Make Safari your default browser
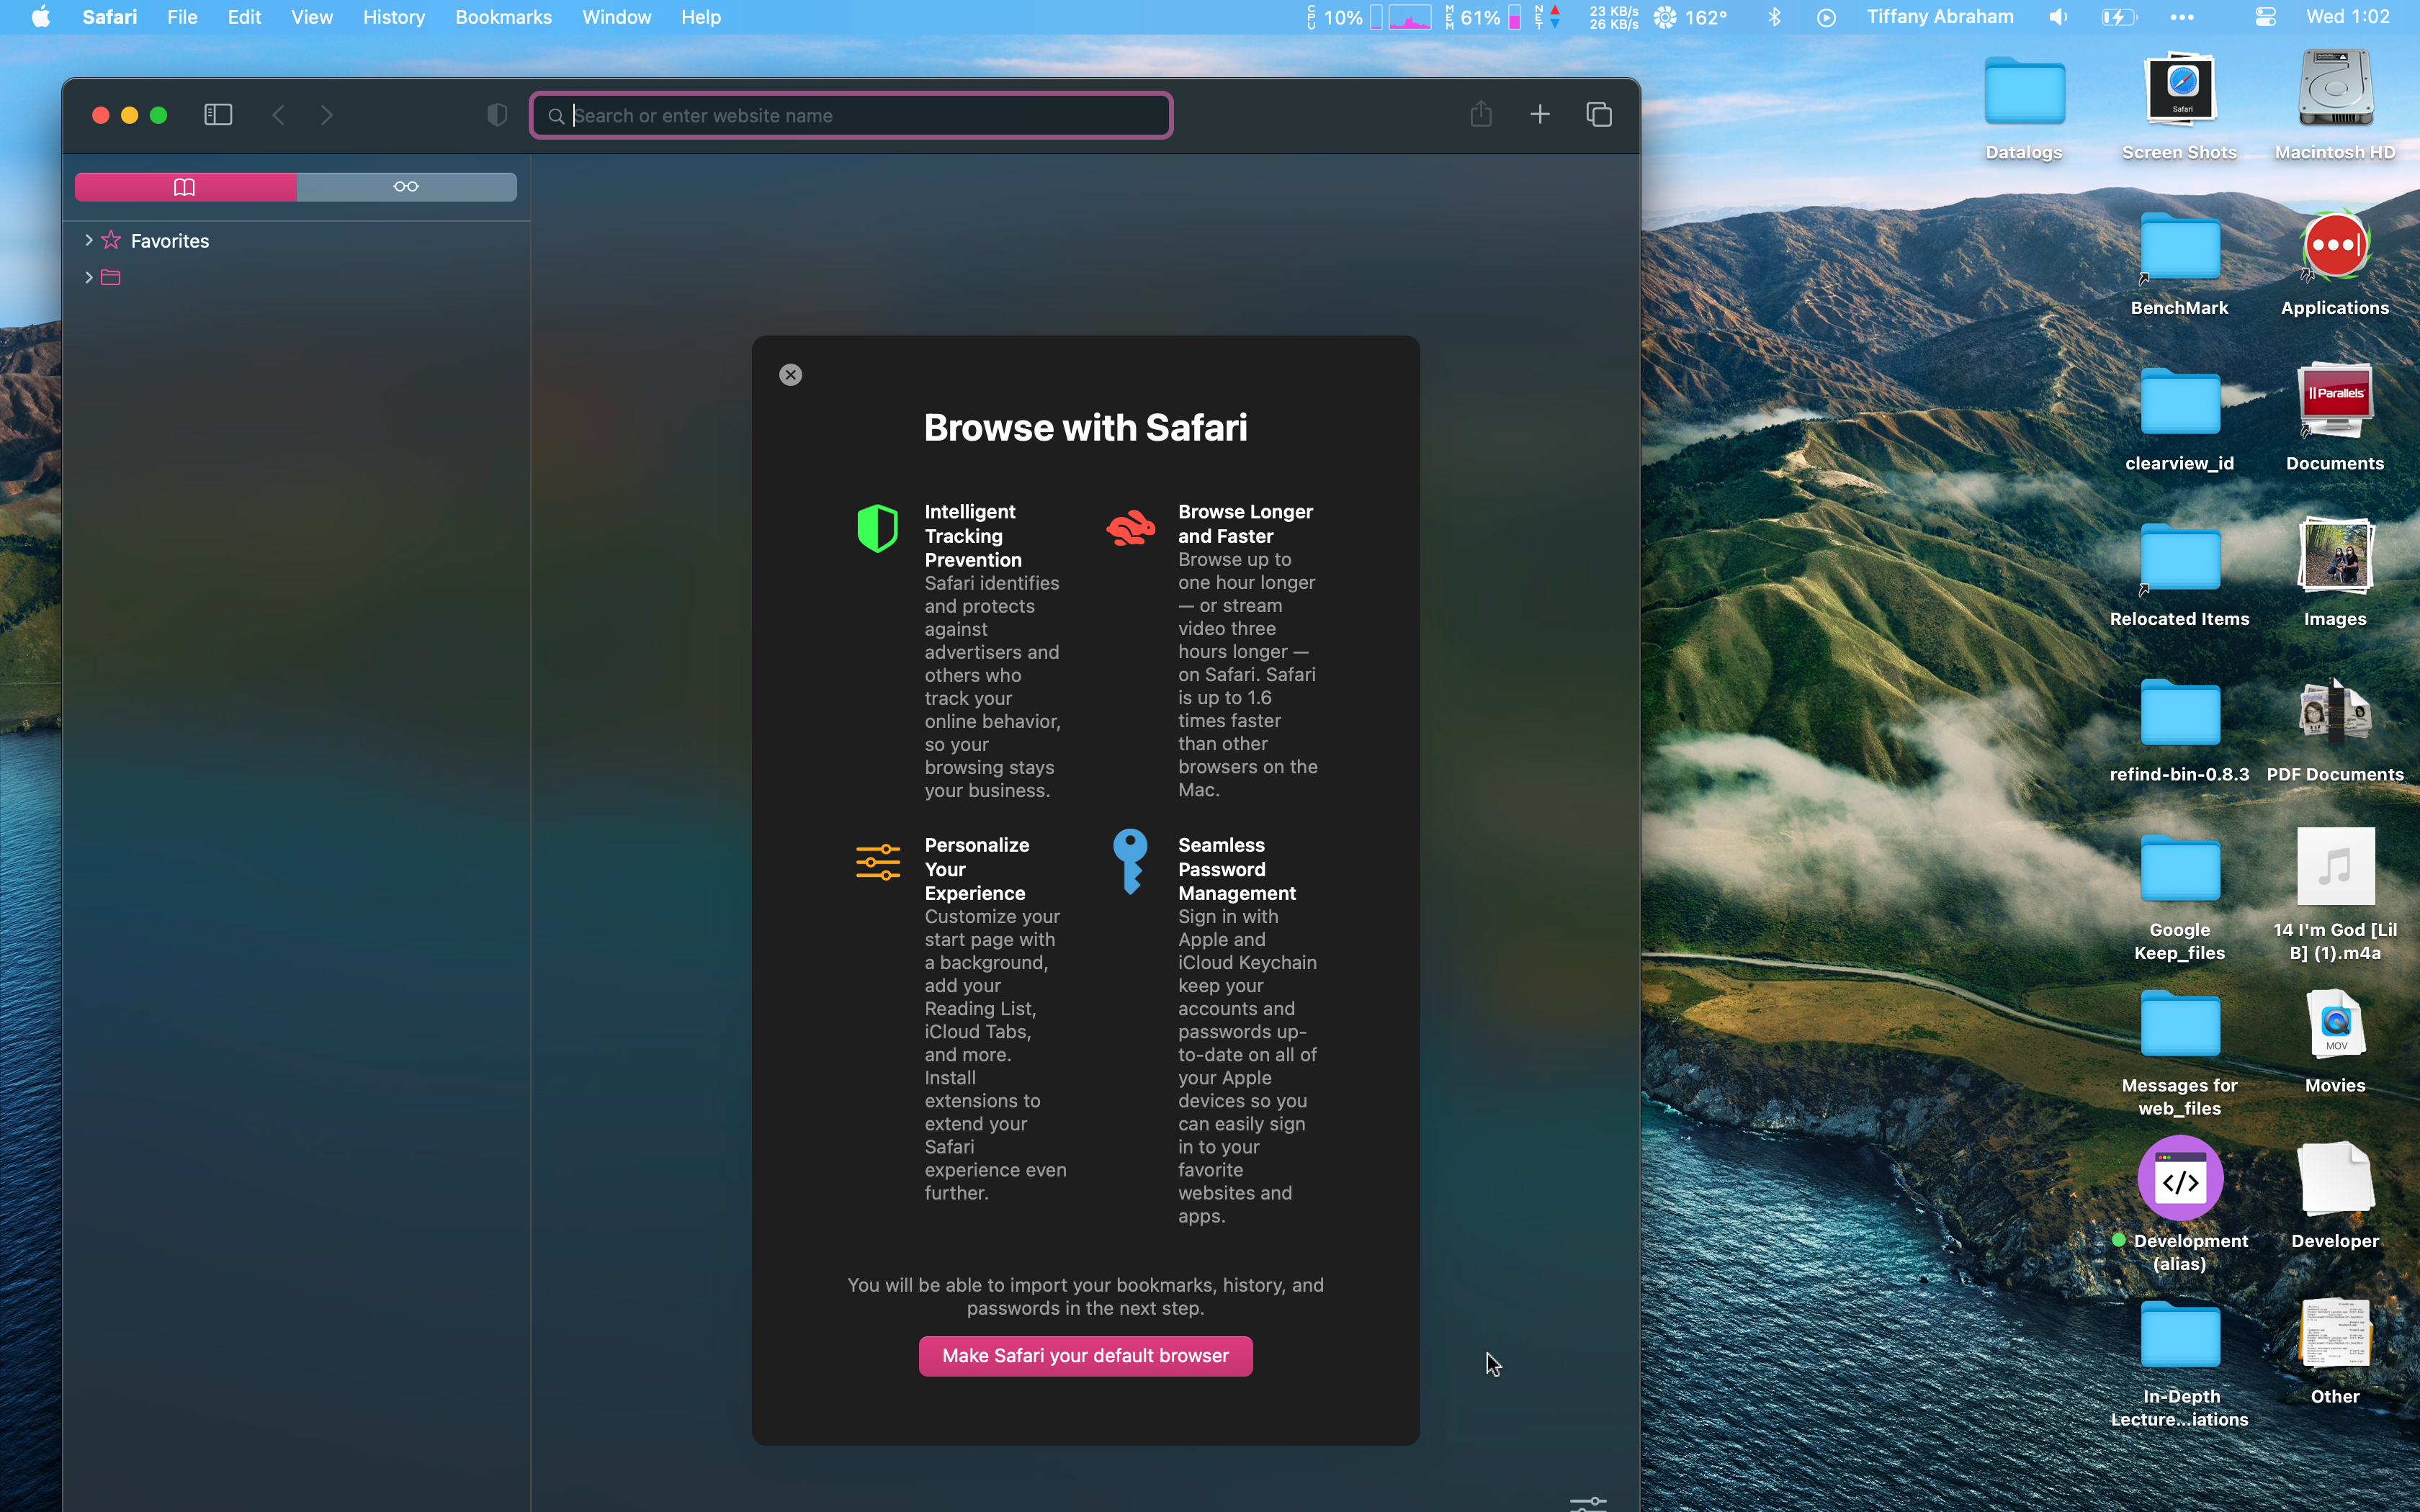The width and height of the screenshot is (2420, 1512). coord(1085,1356)
